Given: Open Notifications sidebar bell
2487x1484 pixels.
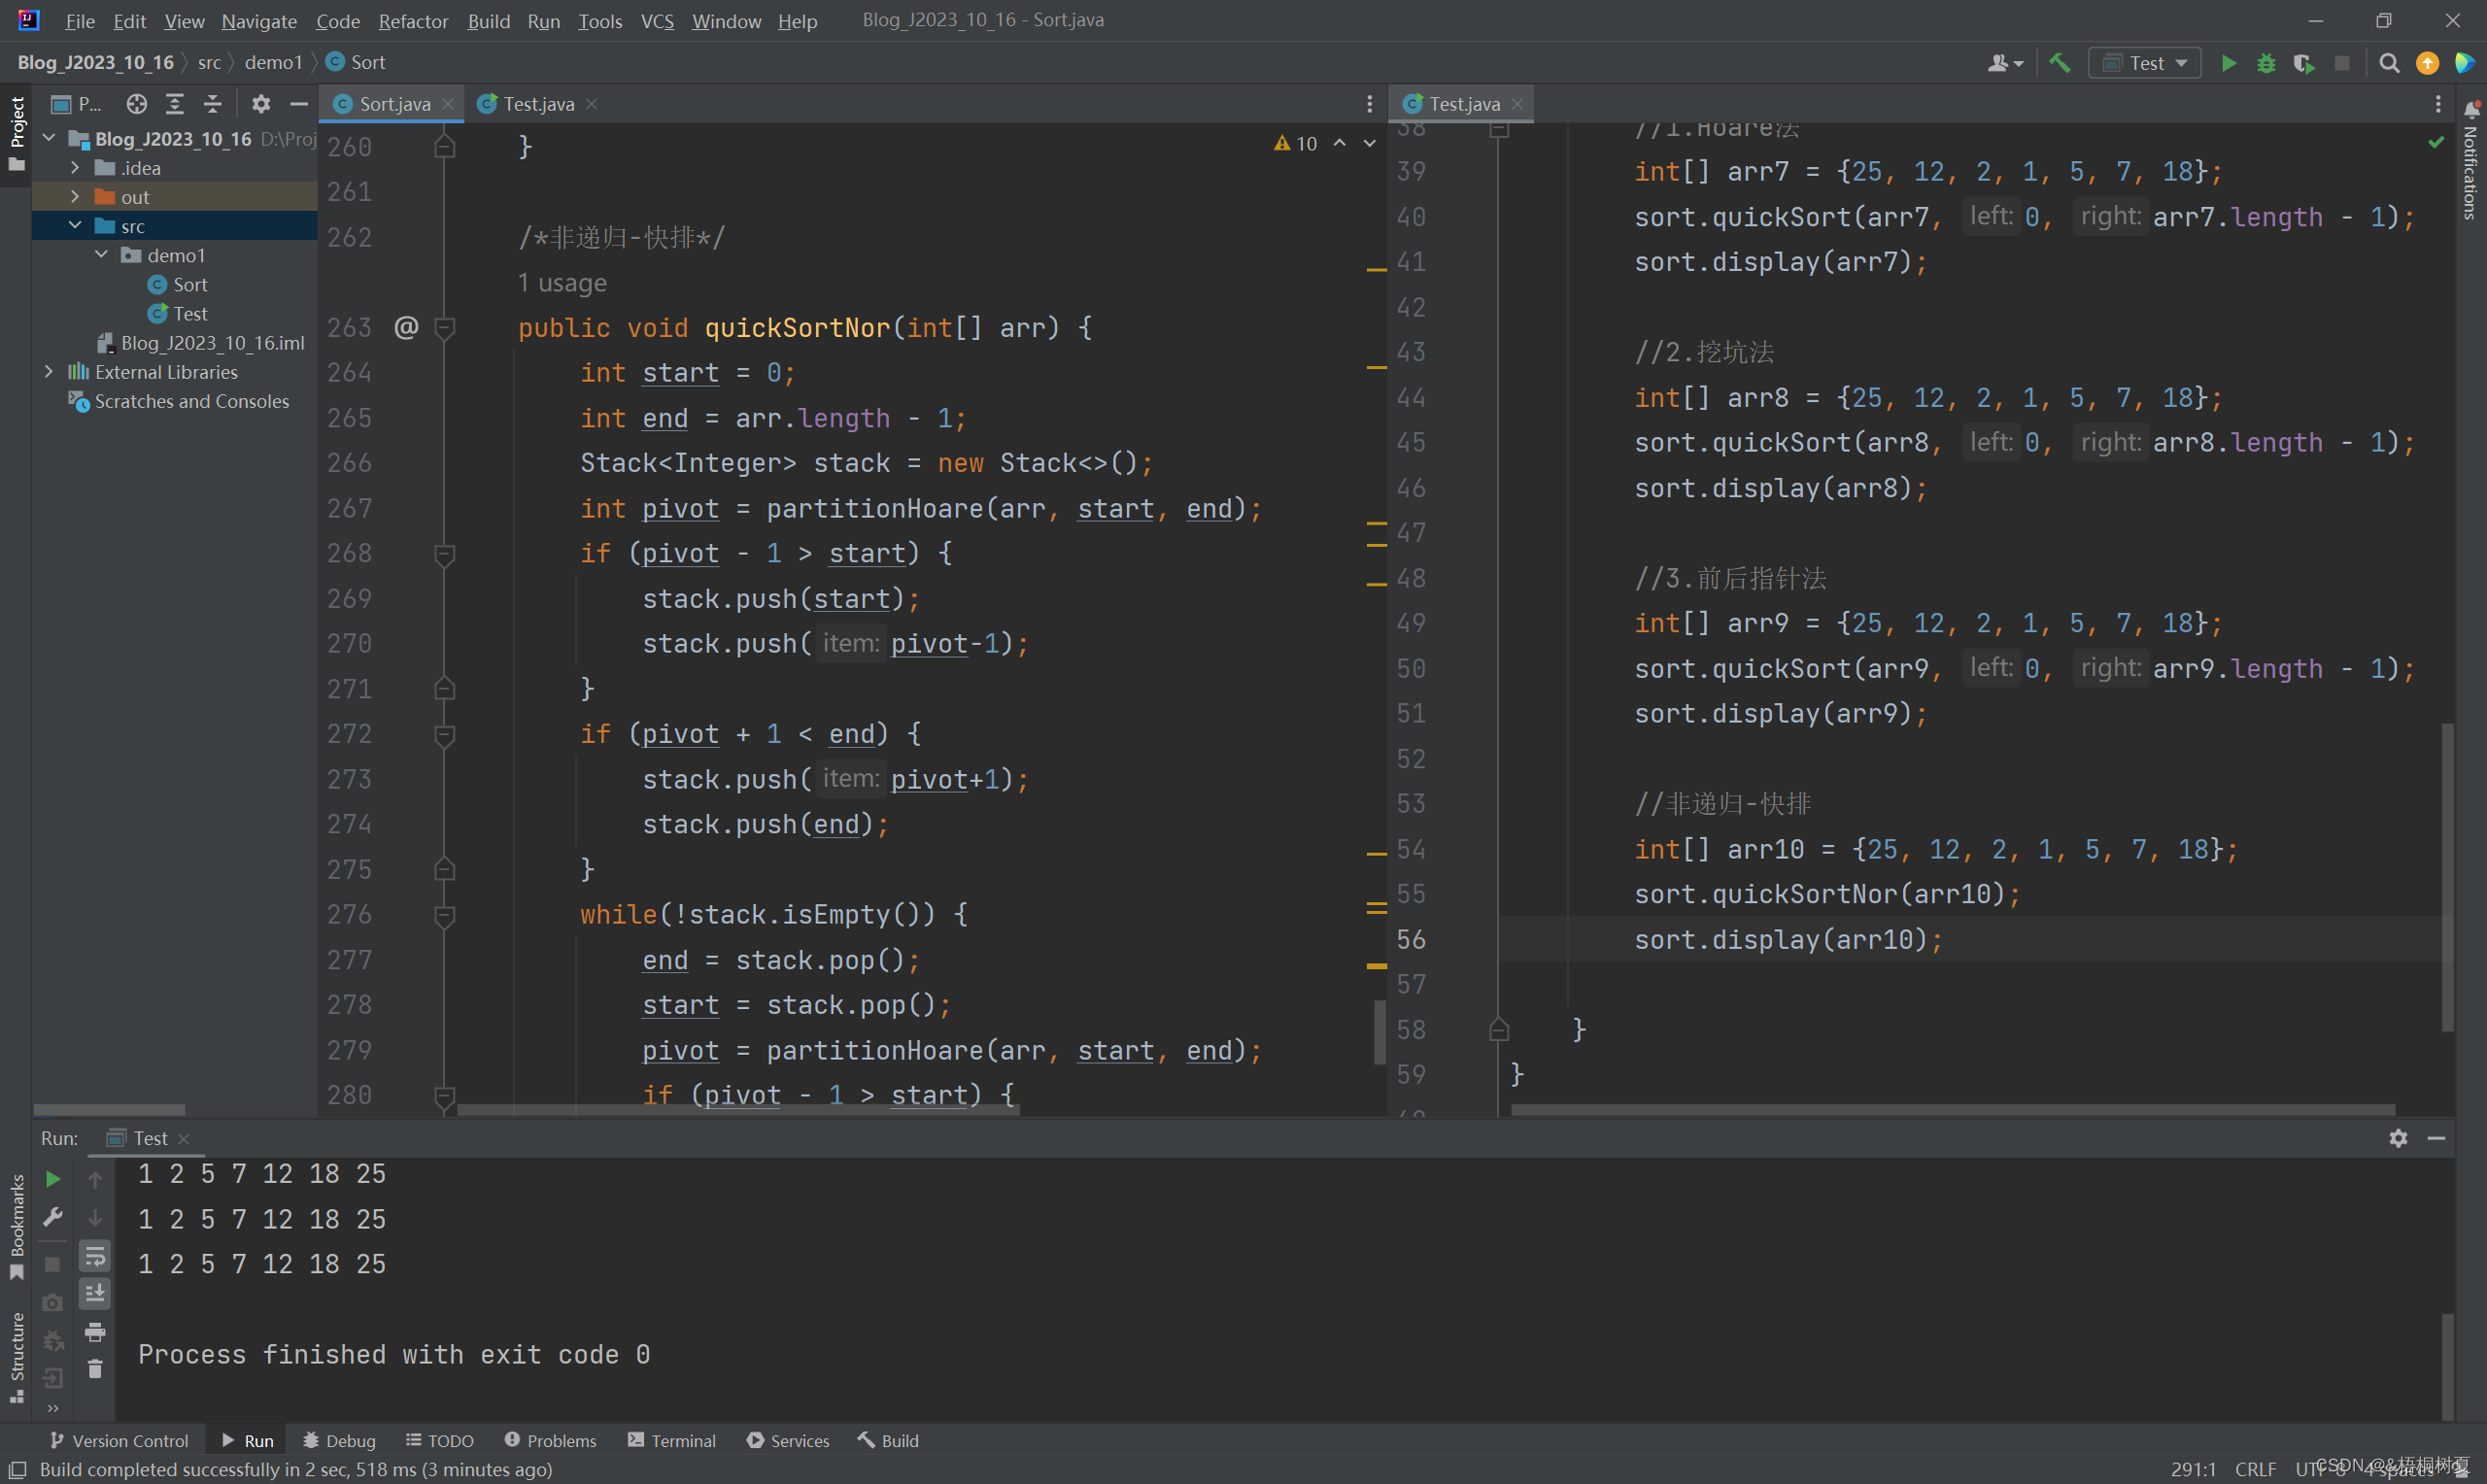Looking at the screenshot, I should (x=2471, y=108).
